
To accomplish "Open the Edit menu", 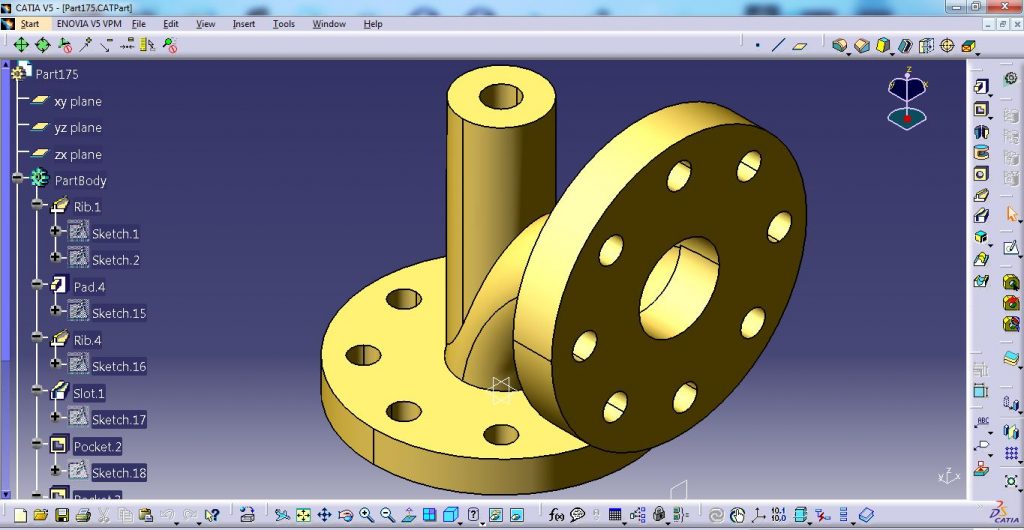I will pos(171,24).
